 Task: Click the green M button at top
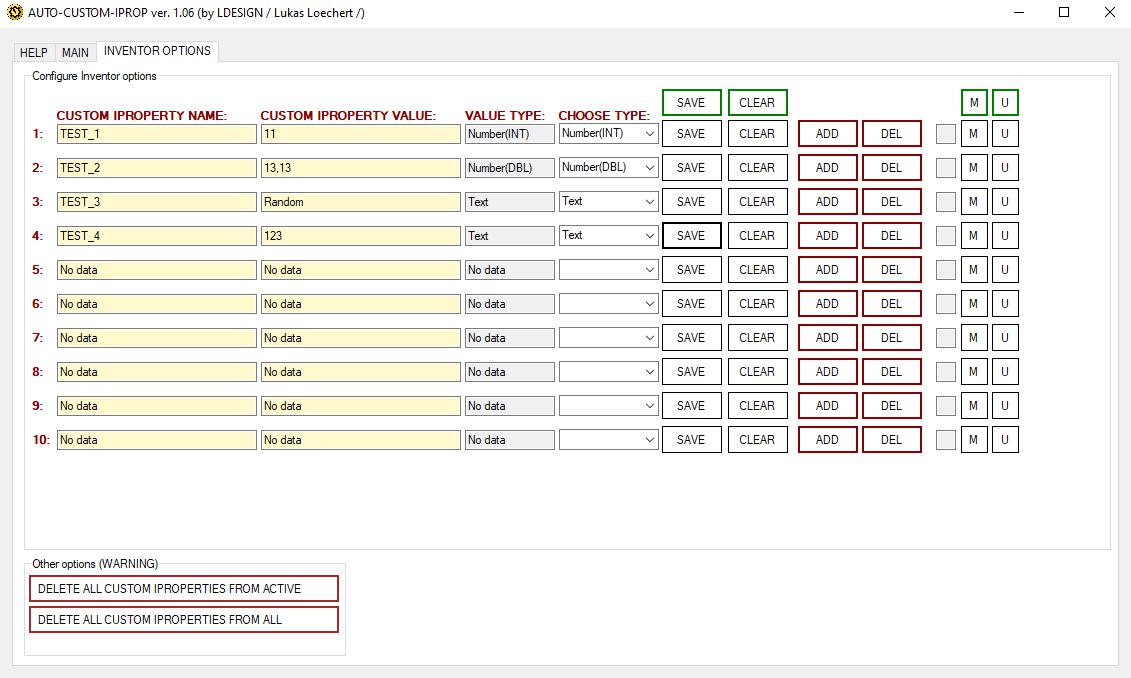[x=974, y=102]
